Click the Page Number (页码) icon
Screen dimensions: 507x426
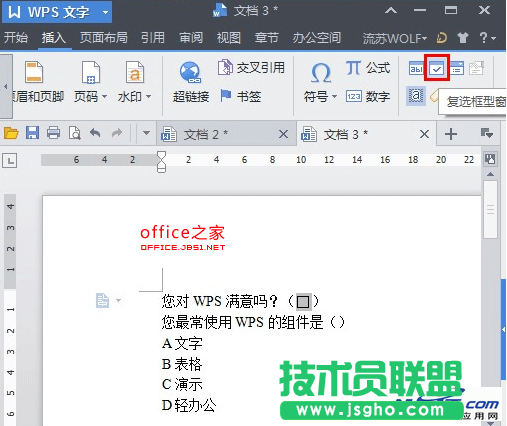[91, 72]
